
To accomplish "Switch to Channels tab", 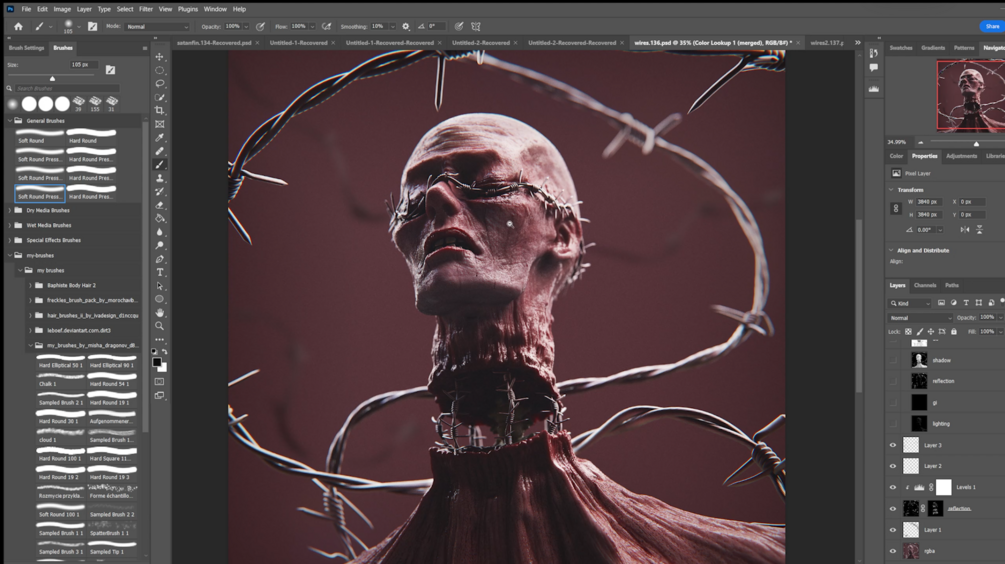I will coord(925,285).
